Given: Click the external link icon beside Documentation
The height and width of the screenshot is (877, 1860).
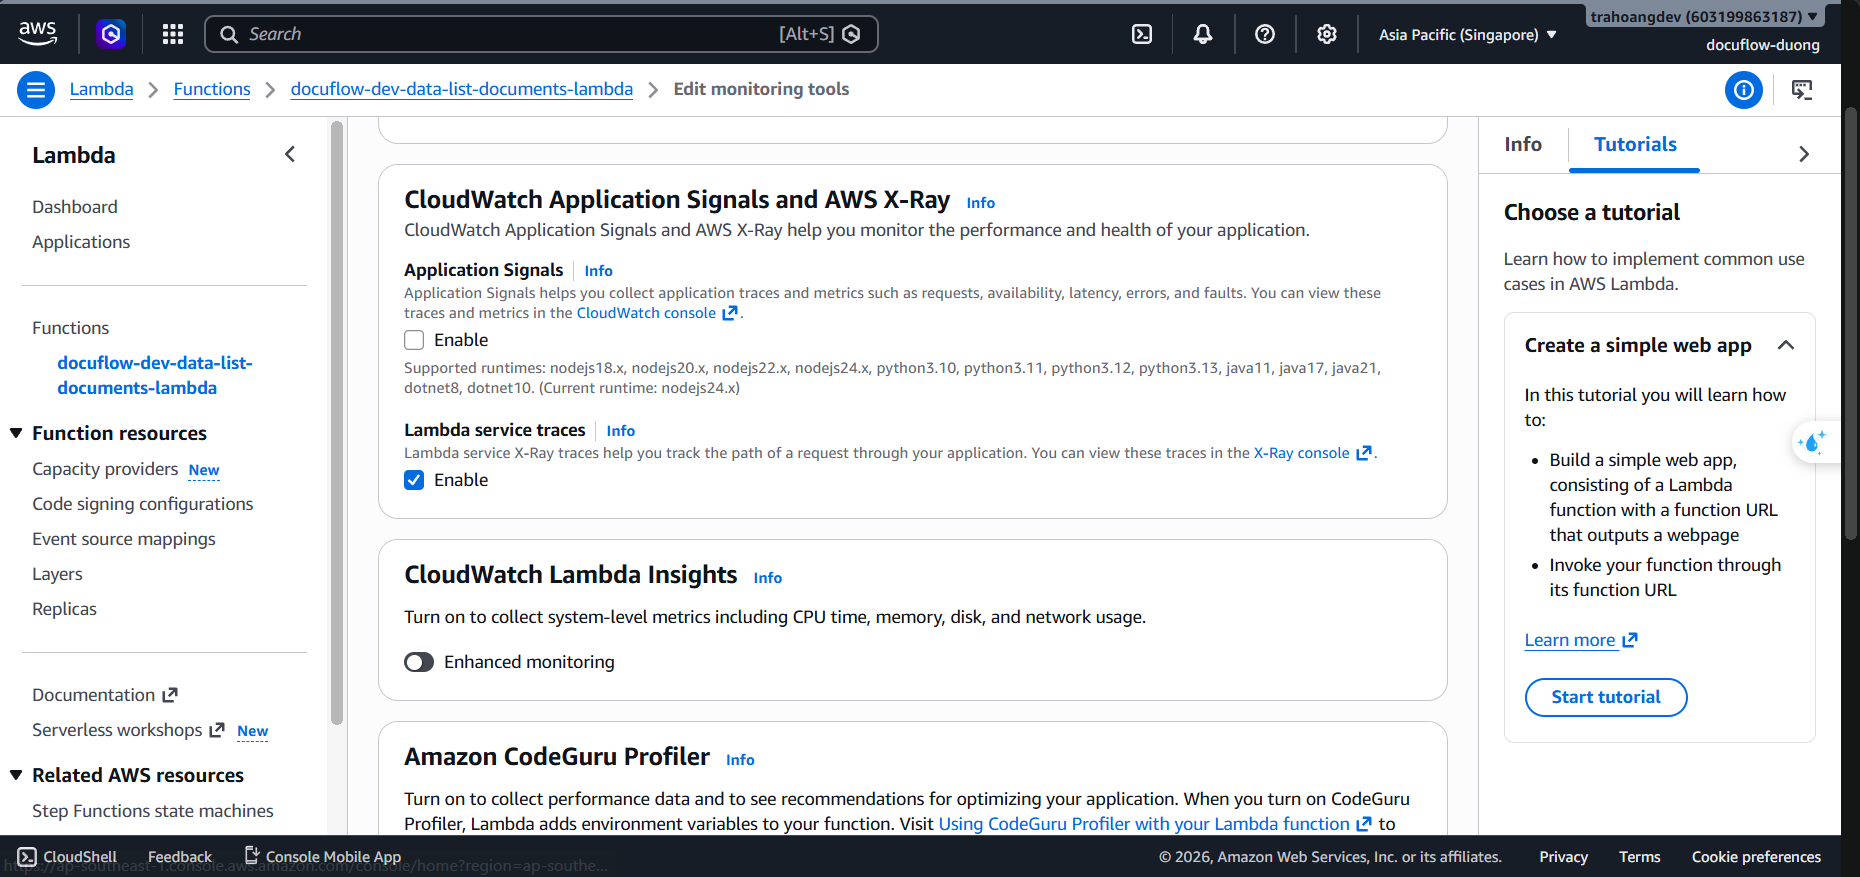Looking at the screenshot, I should point(170,694).
